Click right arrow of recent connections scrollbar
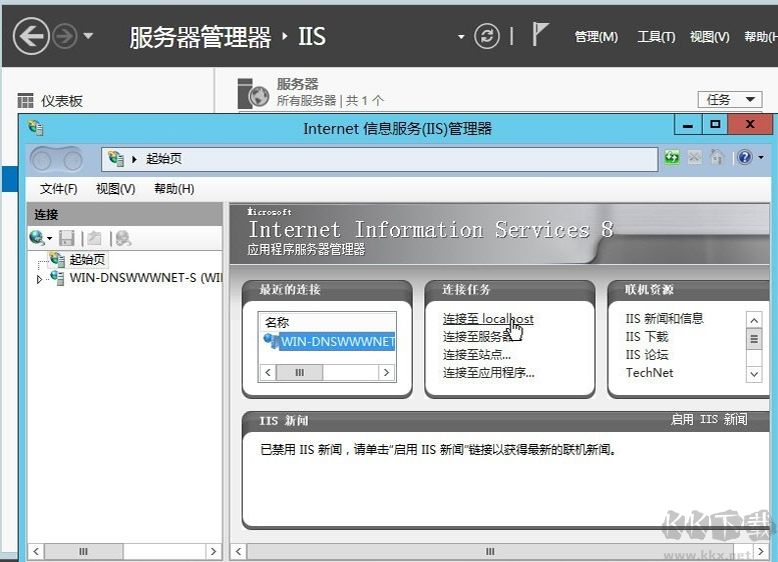778x562 pixels. point(387,373)
